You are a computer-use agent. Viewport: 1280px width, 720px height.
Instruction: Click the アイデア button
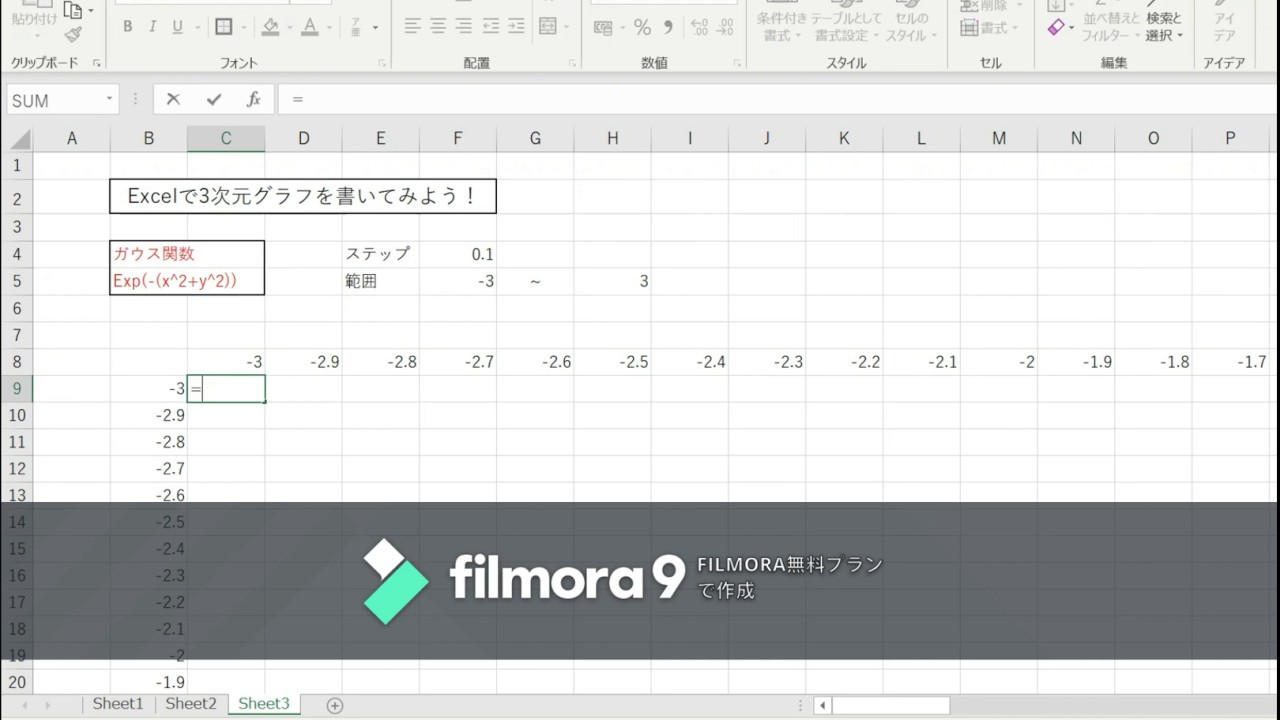(x=1224, y=22)
